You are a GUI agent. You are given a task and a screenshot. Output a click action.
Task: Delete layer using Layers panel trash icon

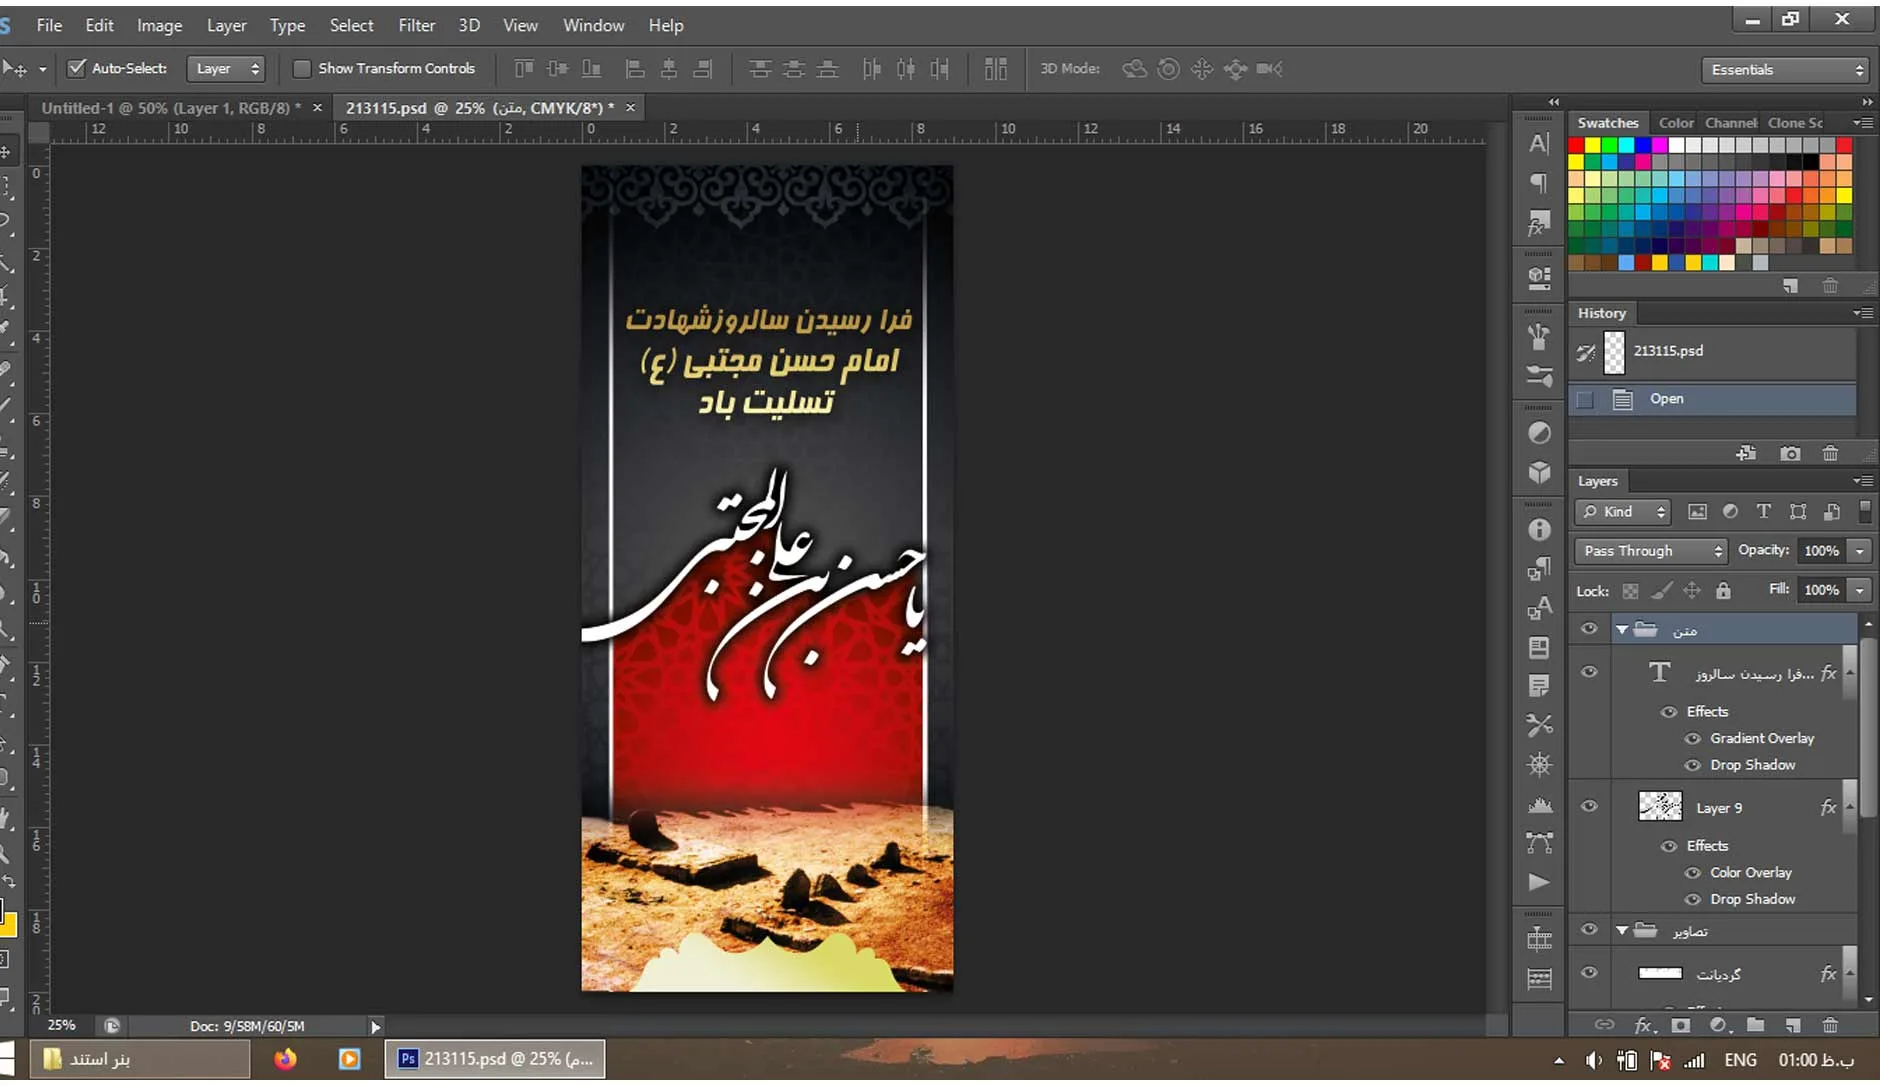pyautogui.click(x=1830, y=1025)
